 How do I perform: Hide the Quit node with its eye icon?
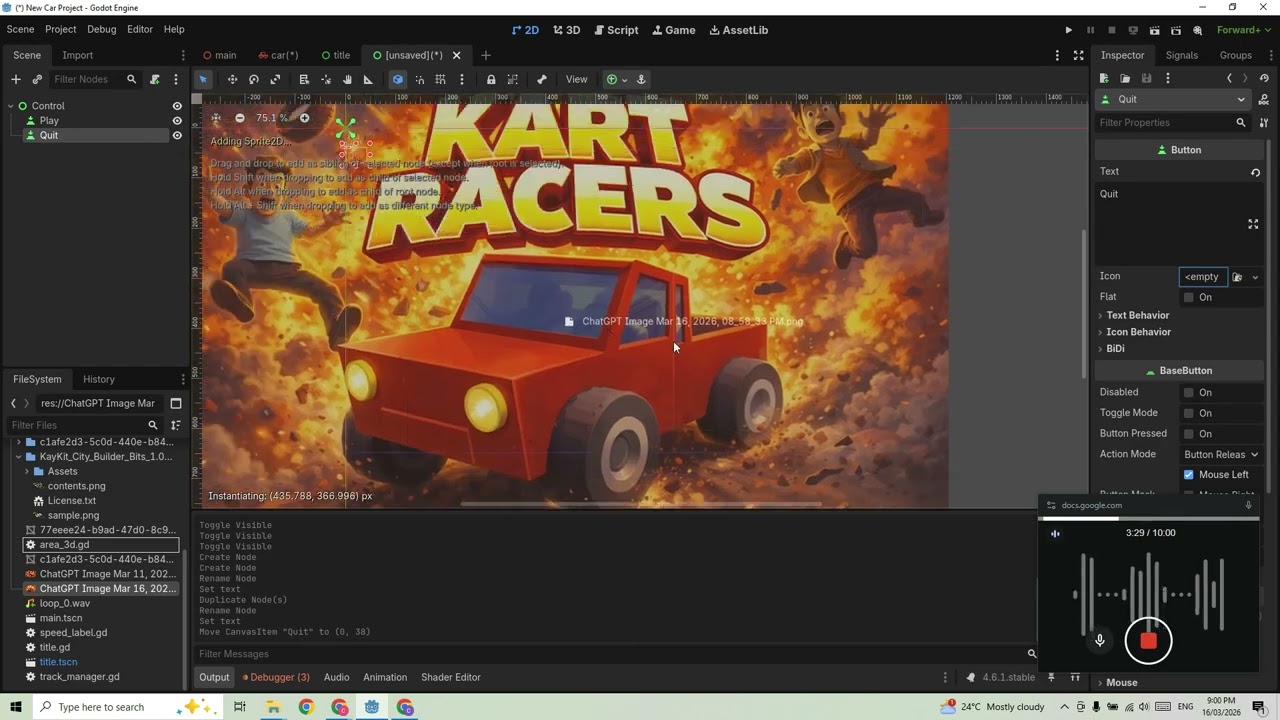(177, 136)
